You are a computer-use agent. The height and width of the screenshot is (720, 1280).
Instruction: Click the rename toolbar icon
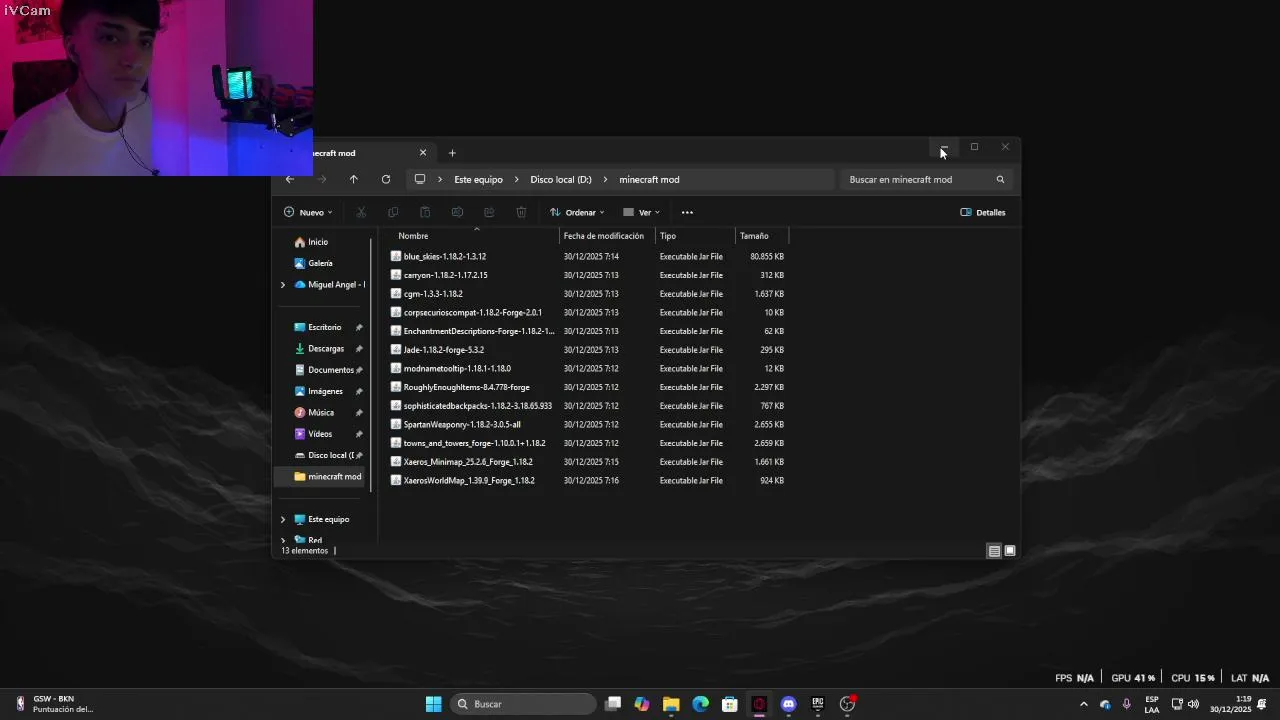(x=457, y=212)
